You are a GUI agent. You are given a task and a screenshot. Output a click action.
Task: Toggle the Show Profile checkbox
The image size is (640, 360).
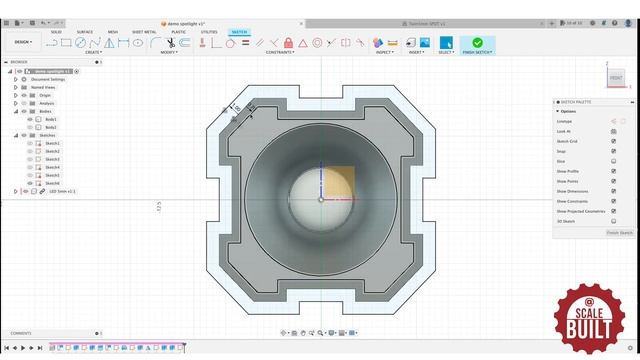coord(613,171)
